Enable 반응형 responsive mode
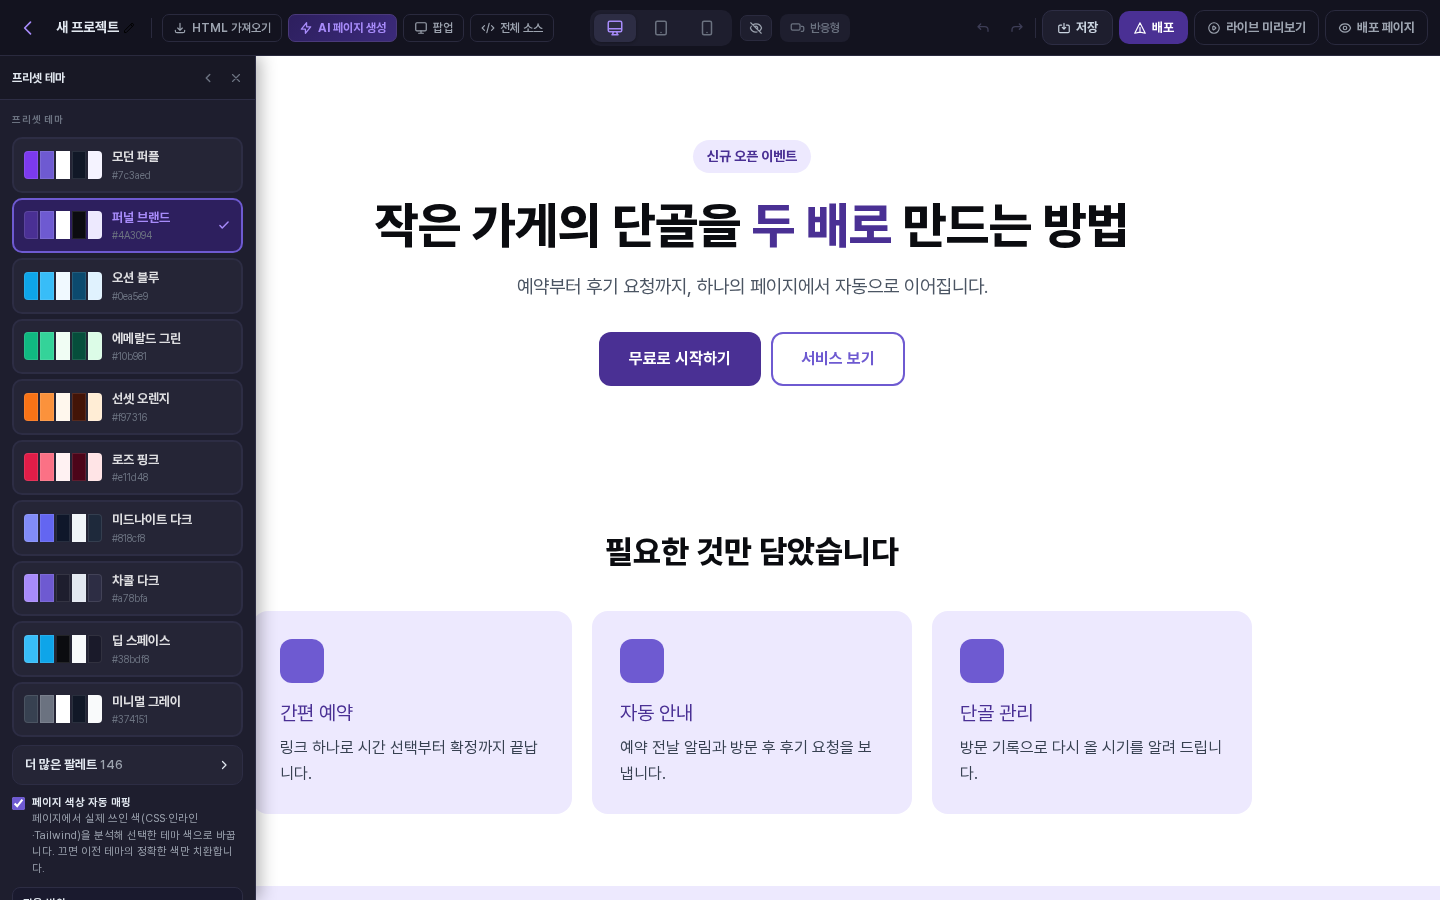Viewport: 1440px width, 900px height. (x=815, y=28)
